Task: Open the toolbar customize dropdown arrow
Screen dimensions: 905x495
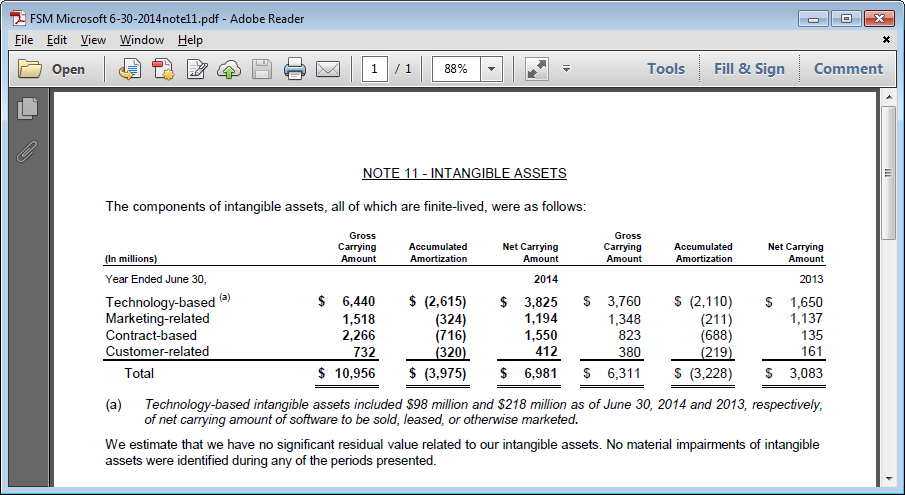Action: coord(566,69)
